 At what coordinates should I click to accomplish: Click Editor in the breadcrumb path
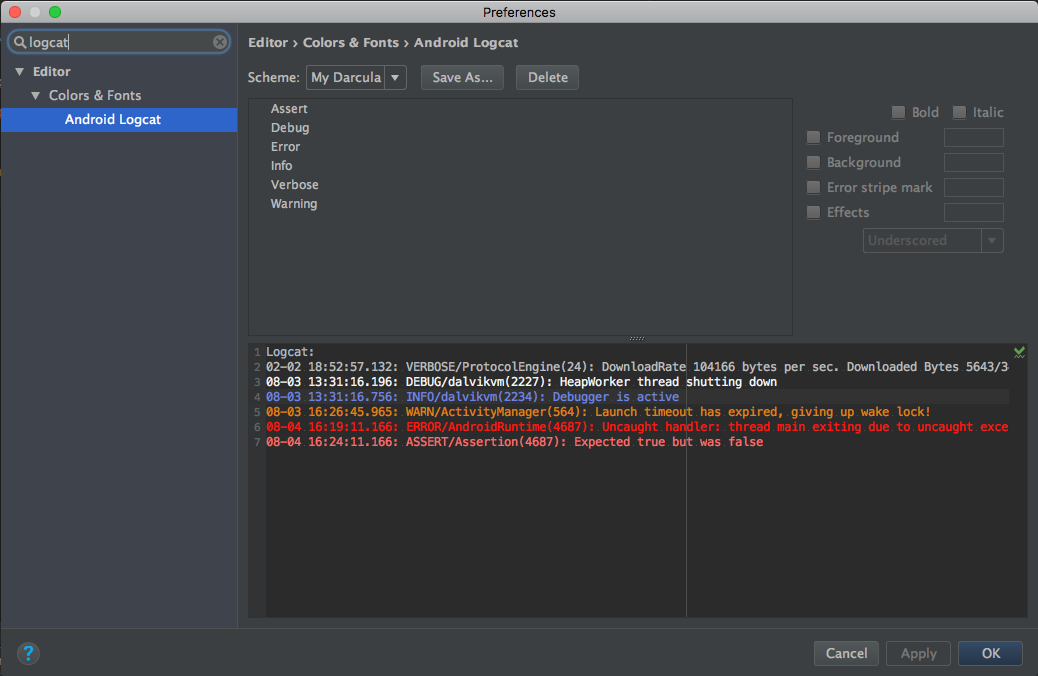[x=268, y=43]
